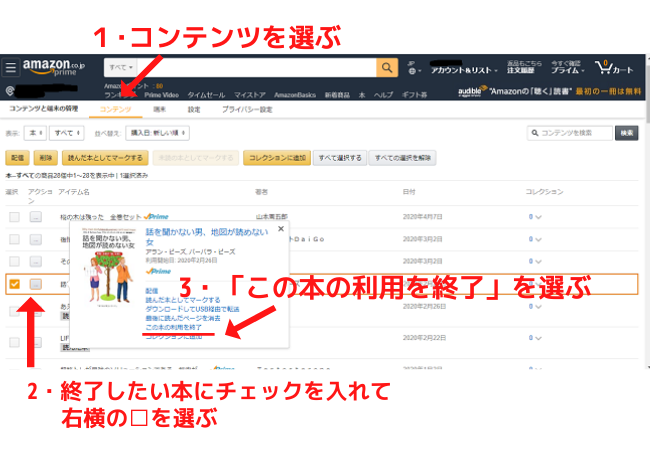Image resolution: width=650 pixels, height=450 pixels.
Task: Open 新着商品 in the nav bar
Action: click(337, 95)
